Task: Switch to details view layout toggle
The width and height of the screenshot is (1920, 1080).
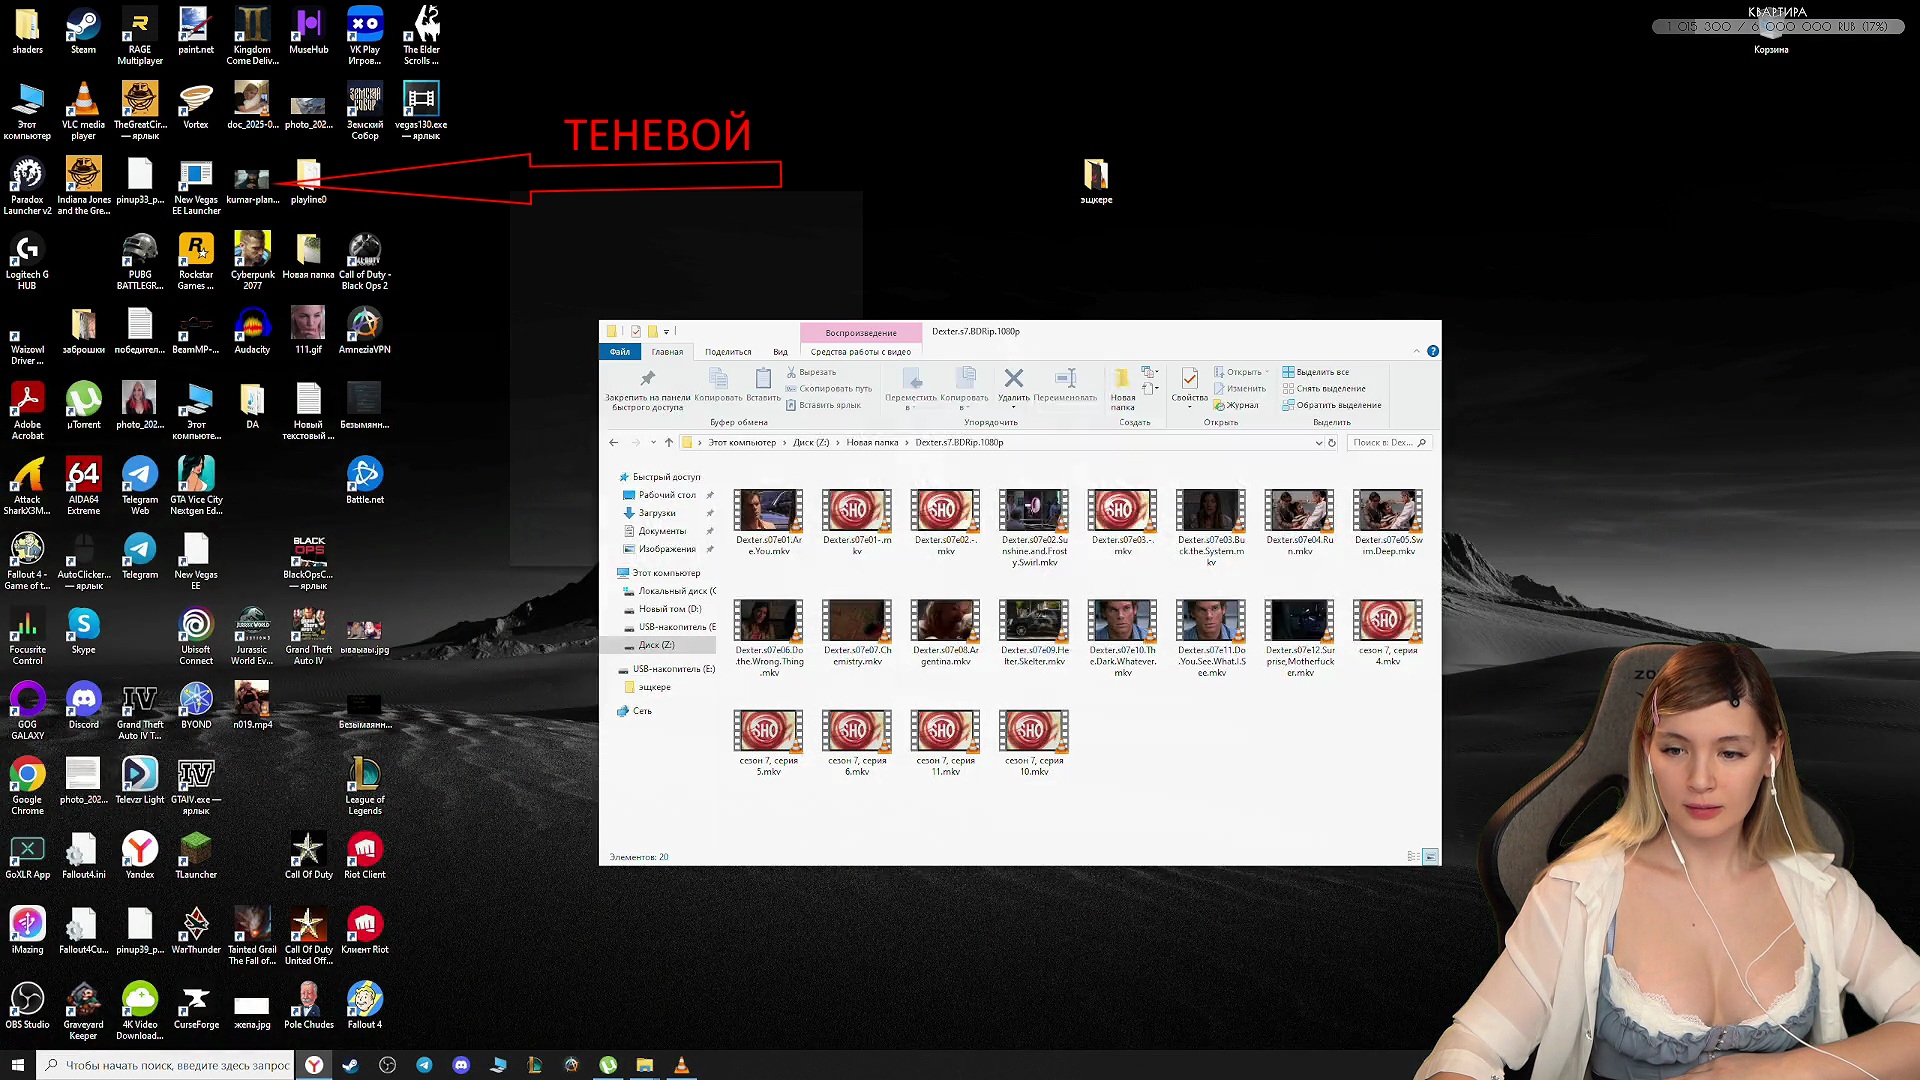Action: pyautogui.click(x=1413, y=857)
